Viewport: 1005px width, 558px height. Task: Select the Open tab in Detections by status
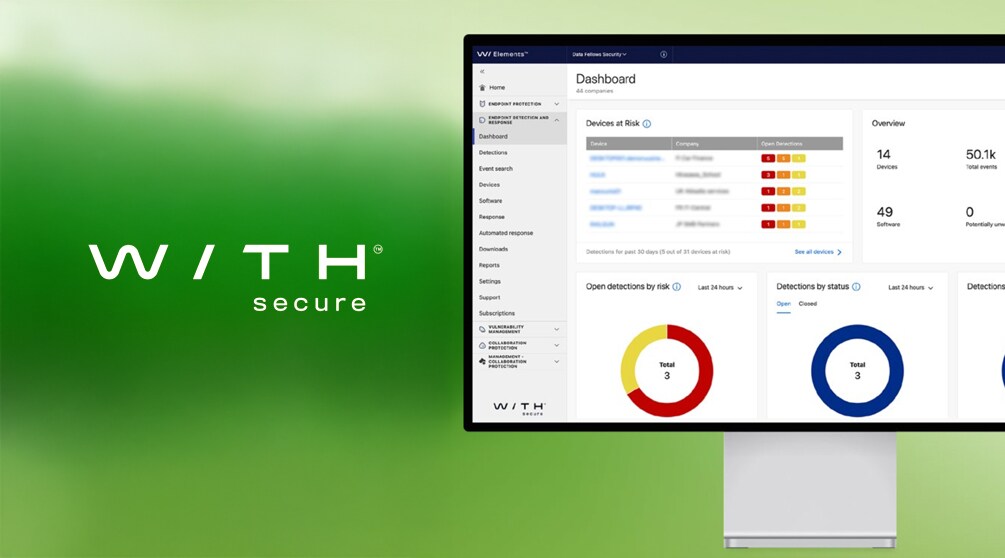783,304
